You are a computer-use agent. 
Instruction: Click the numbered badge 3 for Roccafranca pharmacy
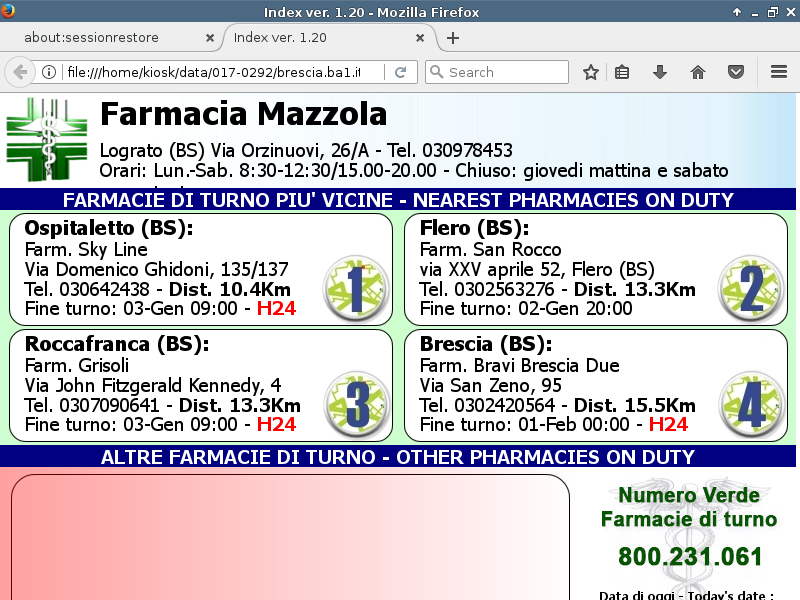356,403
